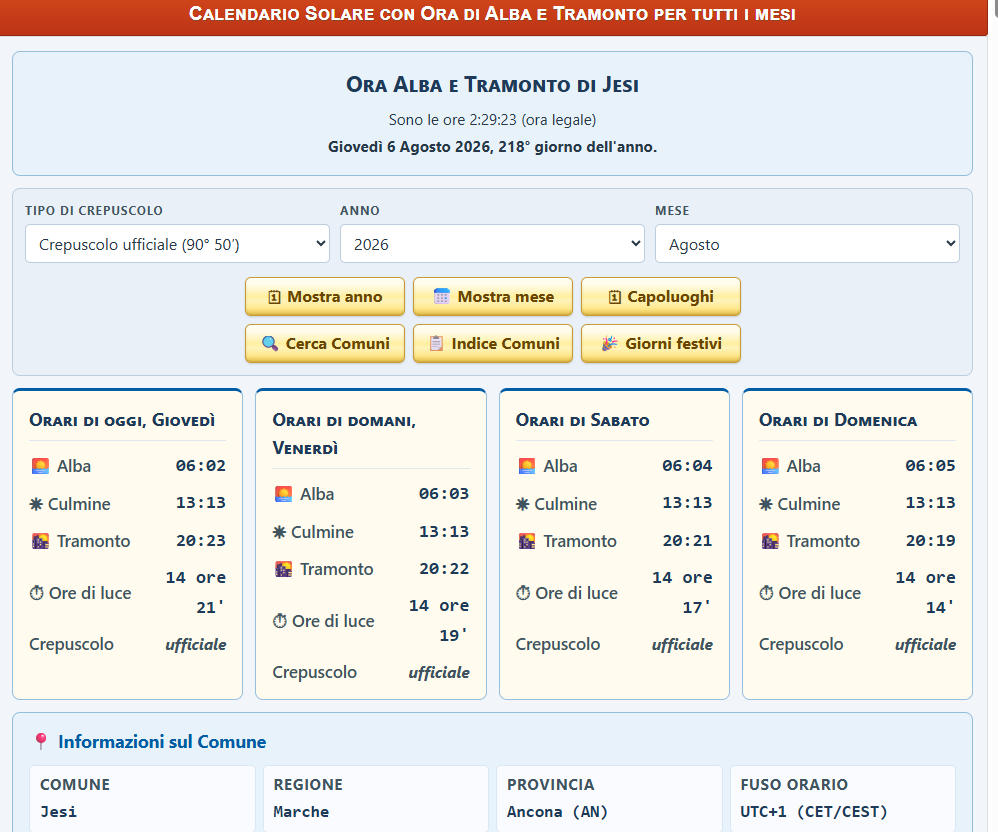Select the heading Orari di Sabato

click(582, 420)
